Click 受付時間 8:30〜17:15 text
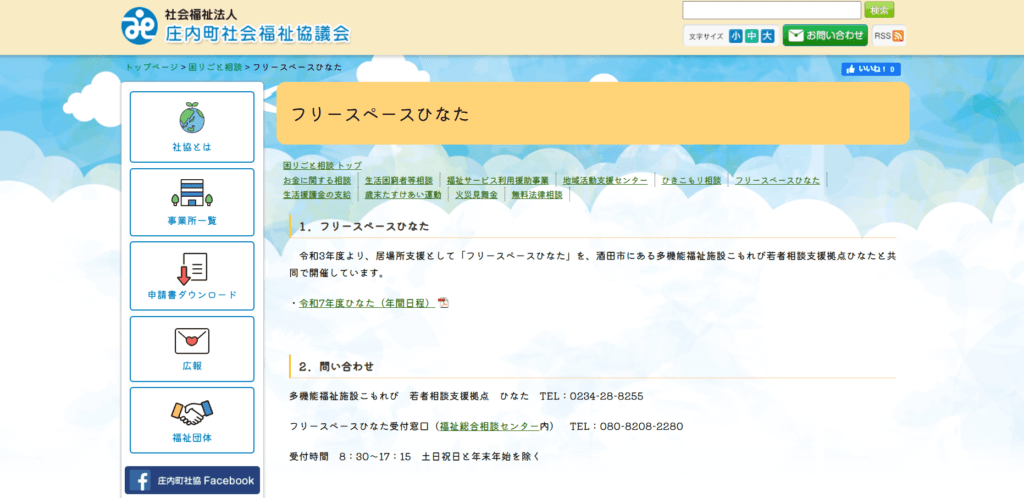This screenshot has width=1024, height=498. [x=350, y=457]
